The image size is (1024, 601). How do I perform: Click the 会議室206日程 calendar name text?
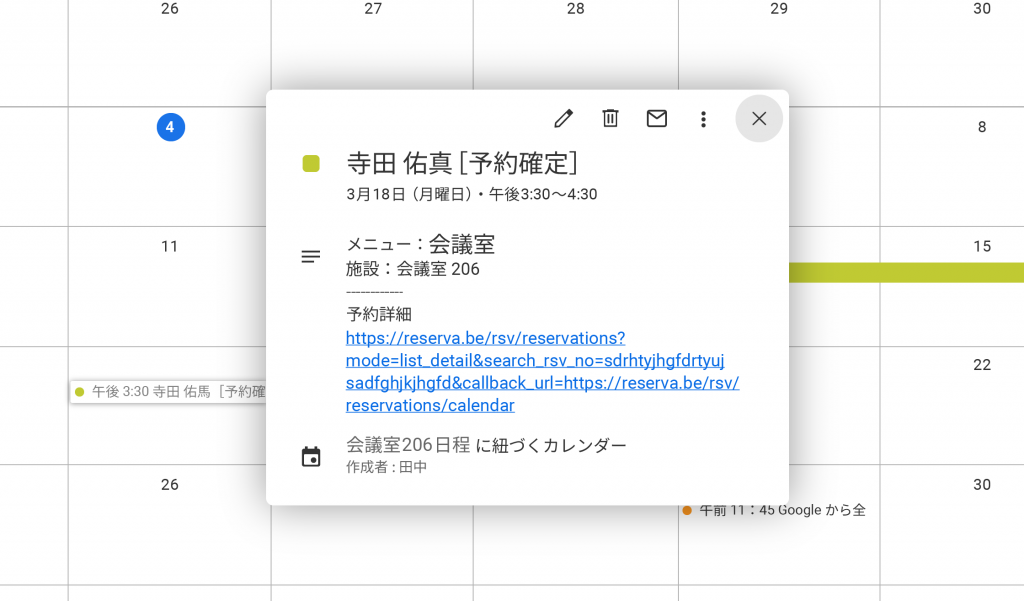tap(408, 446)
